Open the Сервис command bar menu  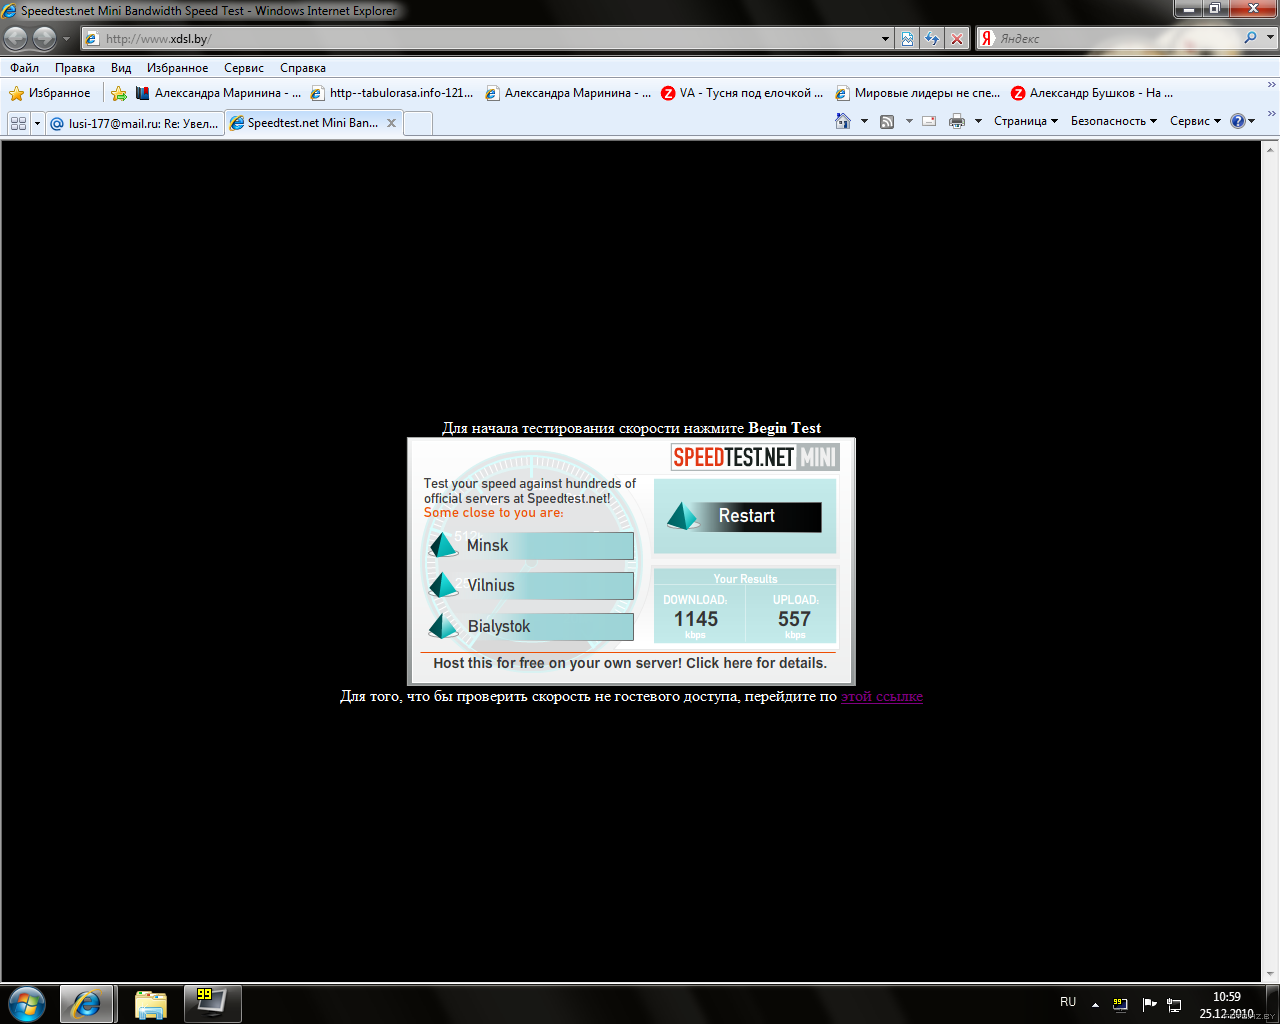(1195, 121)
